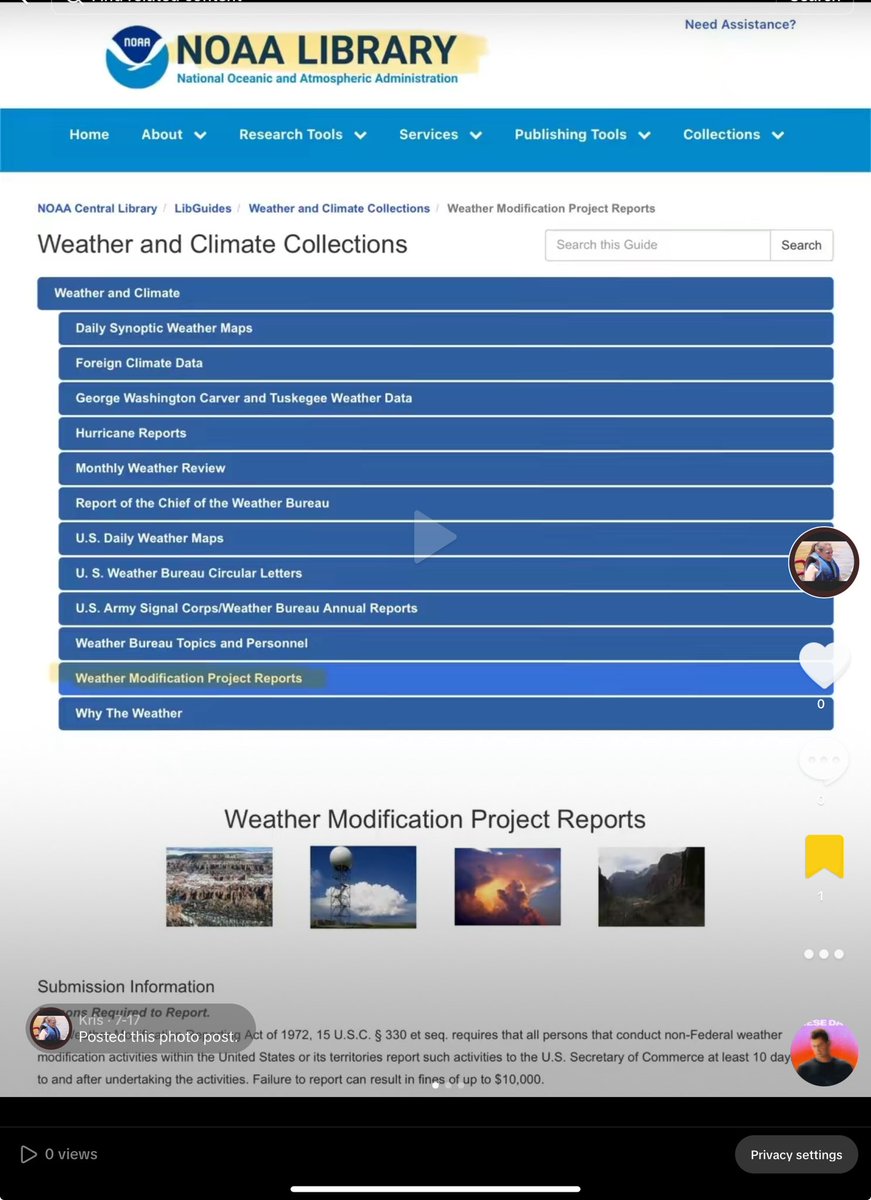
Task: Click the Search button beside guide field
Action: coord(801,245)
